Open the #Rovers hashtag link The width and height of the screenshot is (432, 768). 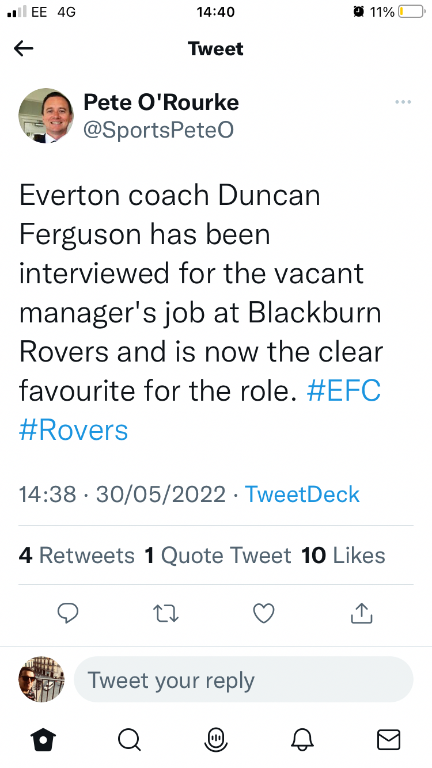pos(73,431)
